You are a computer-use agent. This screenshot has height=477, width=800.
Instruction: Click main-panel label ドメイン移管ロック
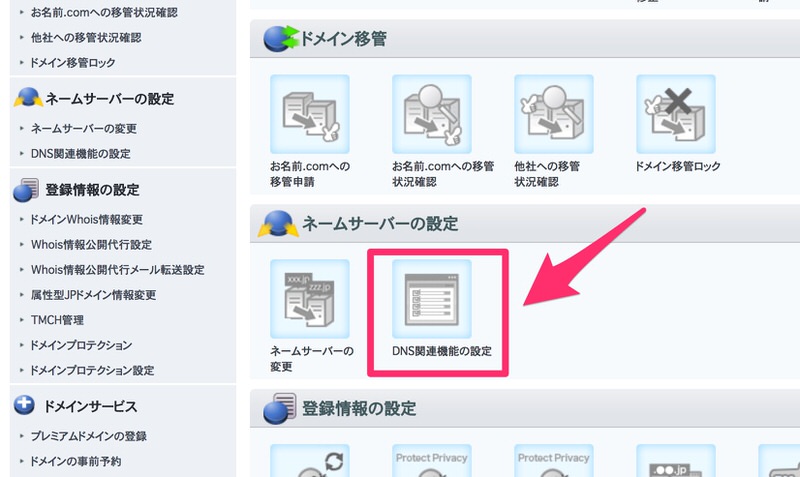[678, 166]
